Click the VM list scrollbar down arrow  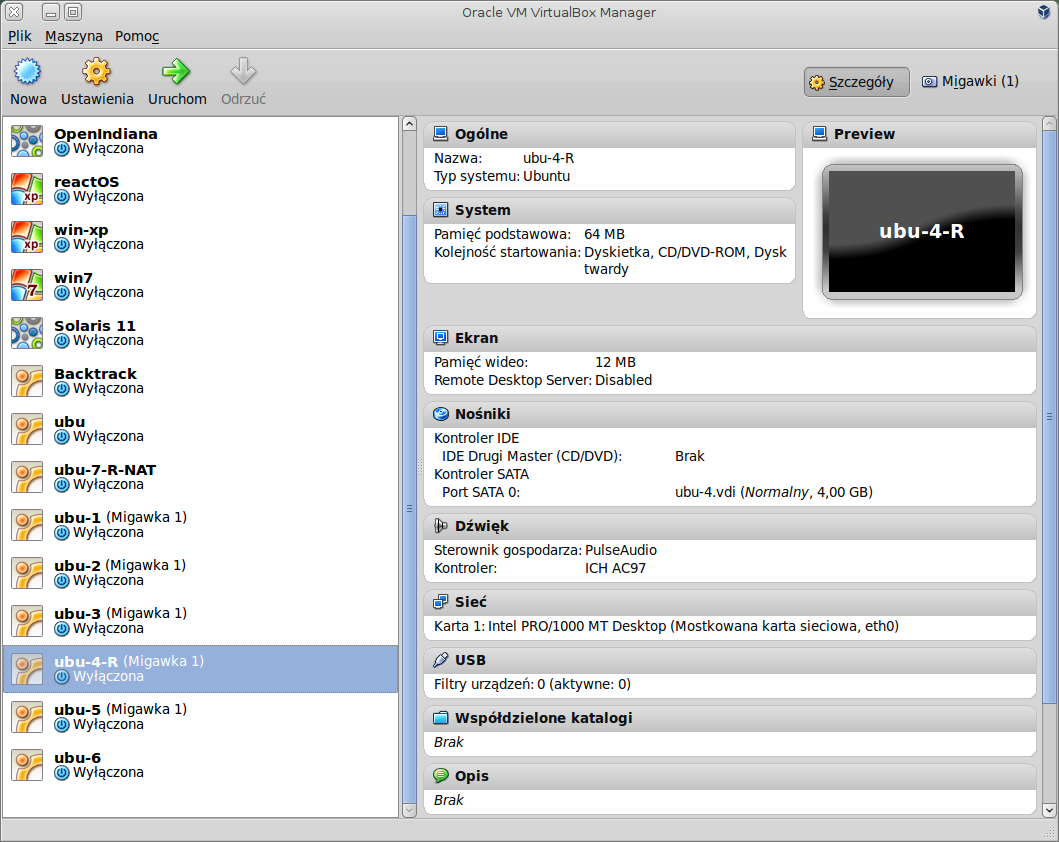409,809
